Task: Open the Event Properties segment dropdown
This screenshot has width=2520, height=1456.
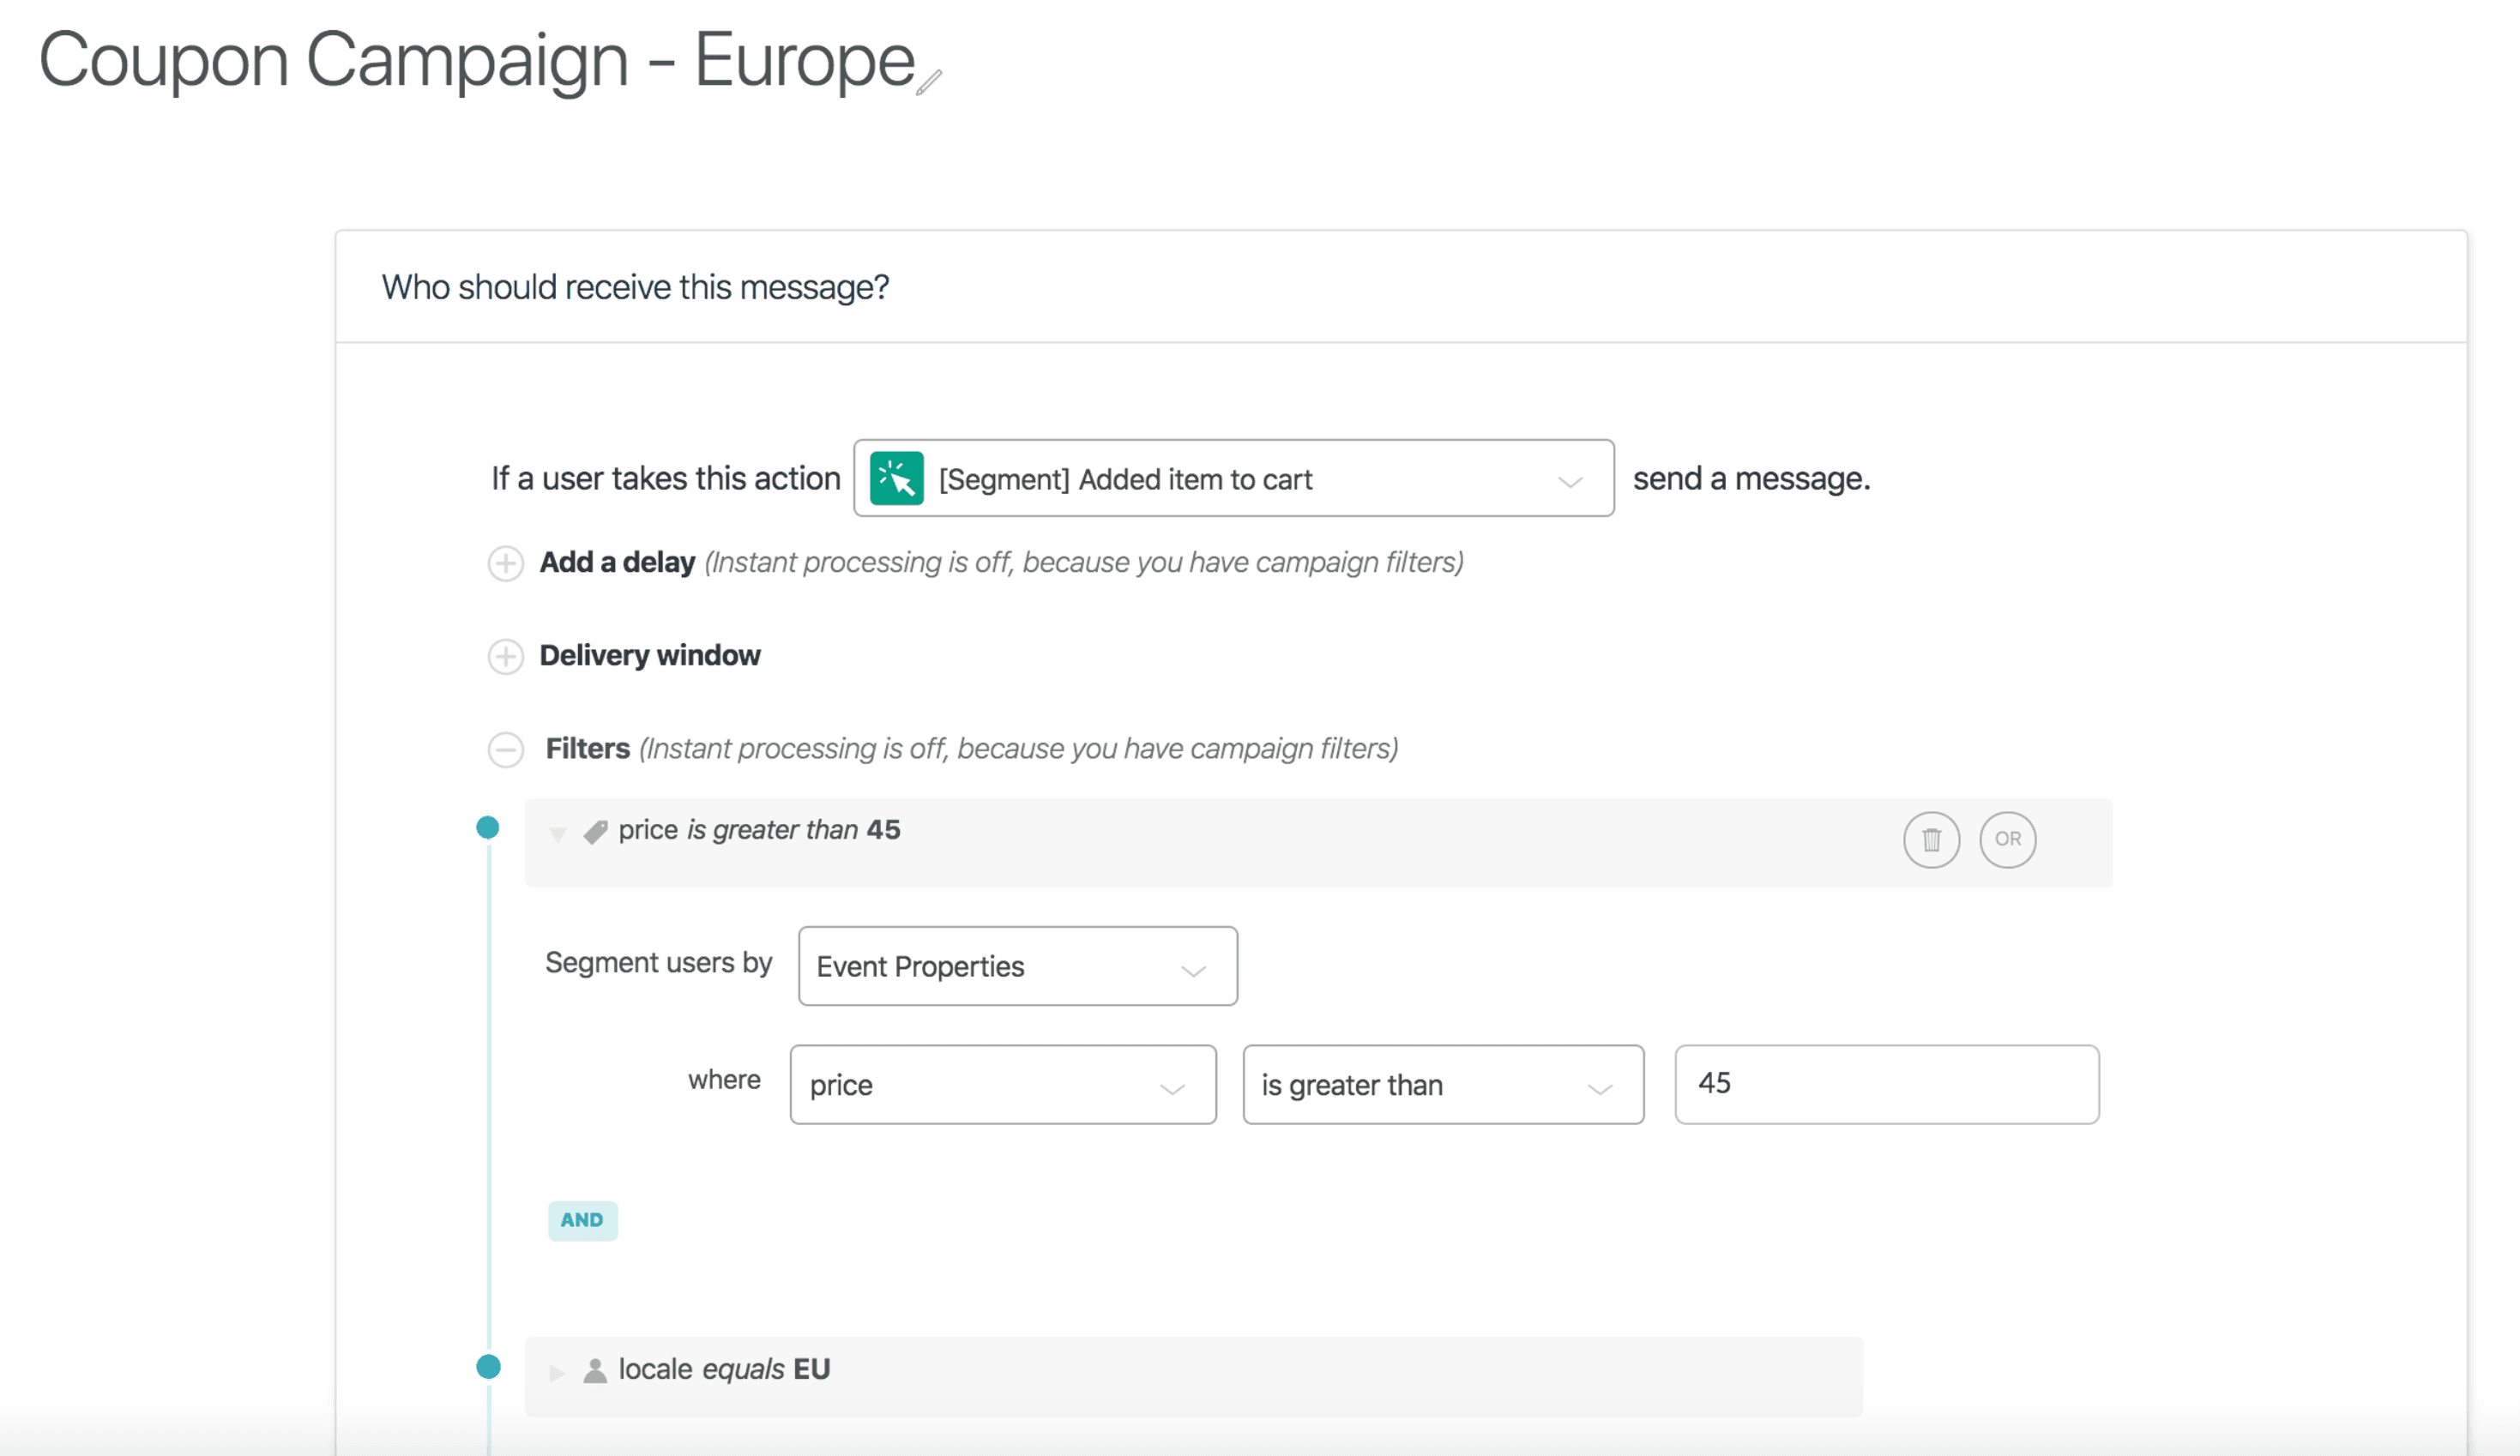Action: [x=1017, y=967]
